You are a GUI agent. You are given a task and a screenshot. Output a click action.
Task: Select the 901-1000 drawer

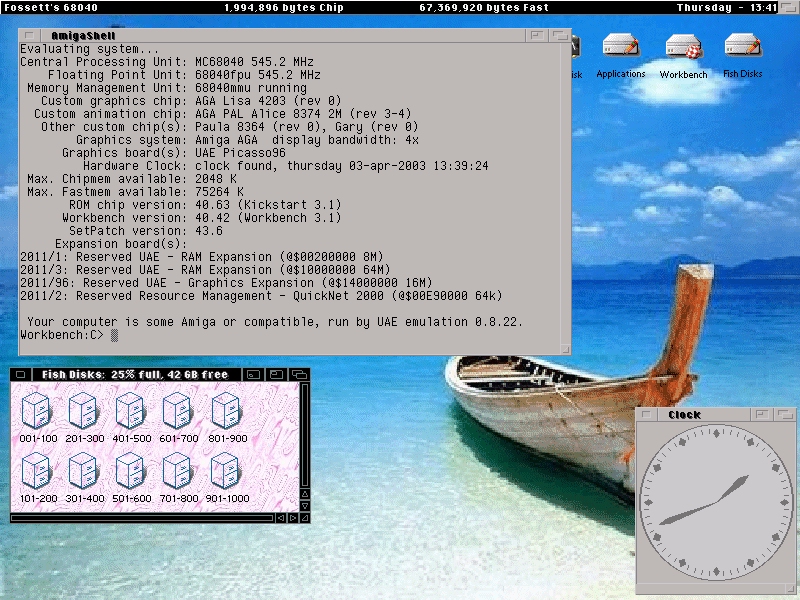pos(227,471)
